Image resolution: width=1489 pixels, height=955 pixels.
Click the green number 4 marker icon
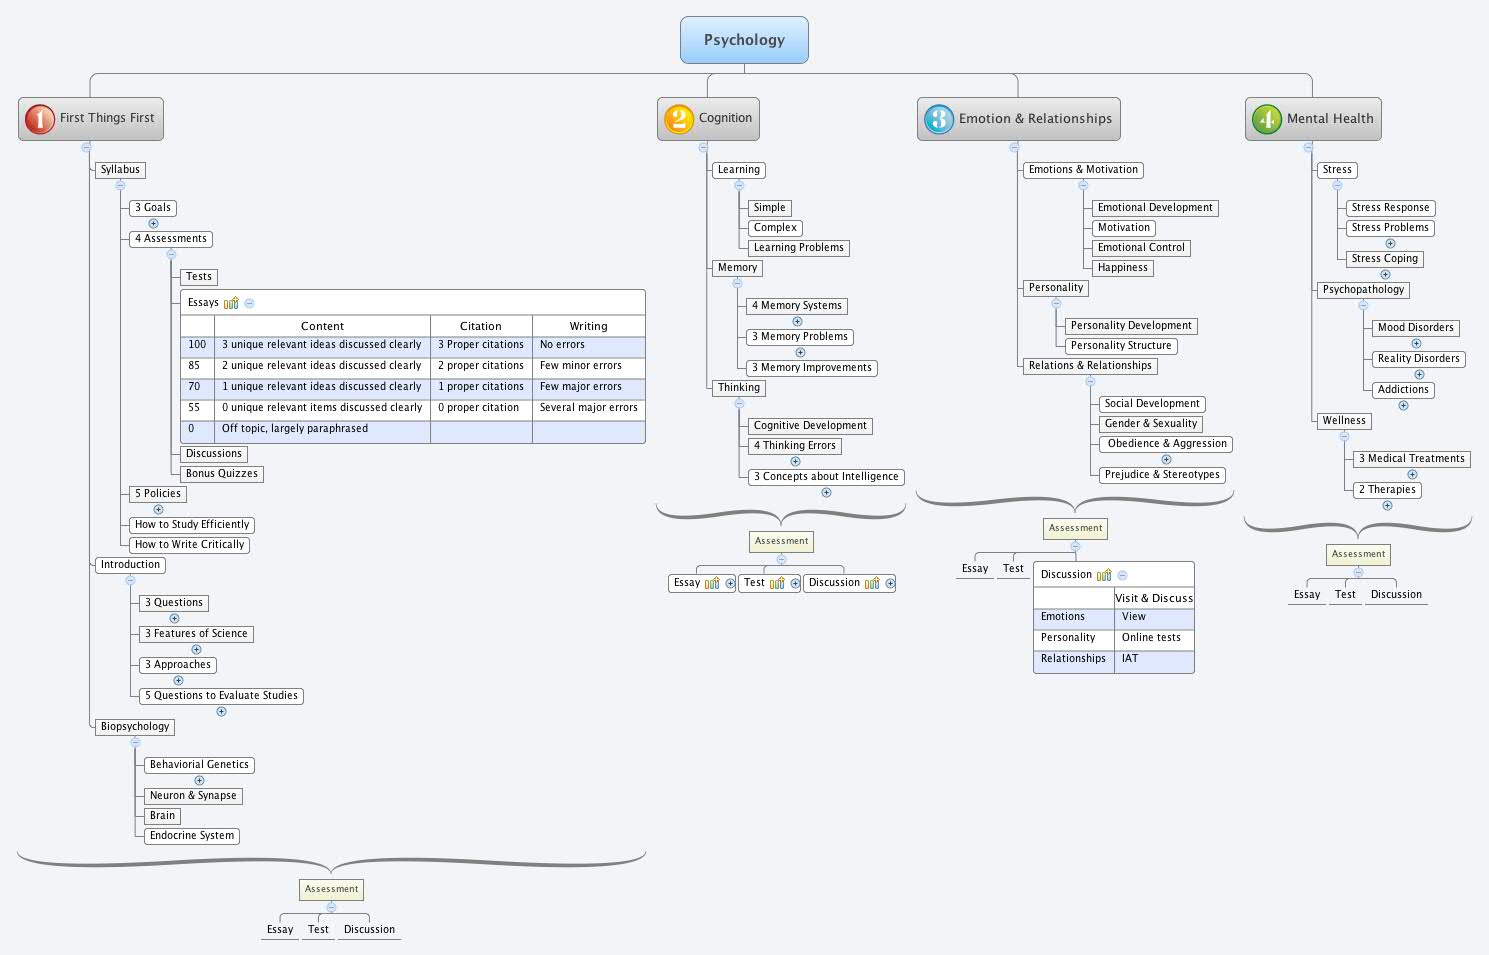[x=1266, y=119]
